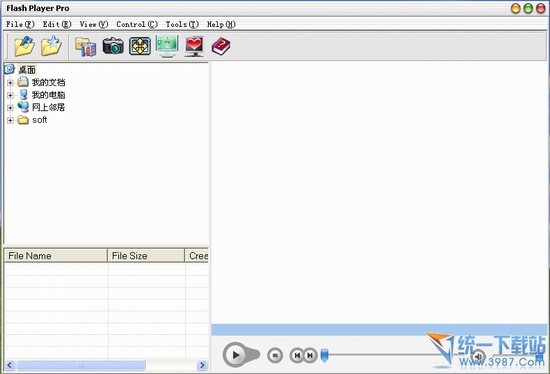This screenshot has height=374, width=550.
Task: Select the soft folder in tree
Action: point(40,120)
